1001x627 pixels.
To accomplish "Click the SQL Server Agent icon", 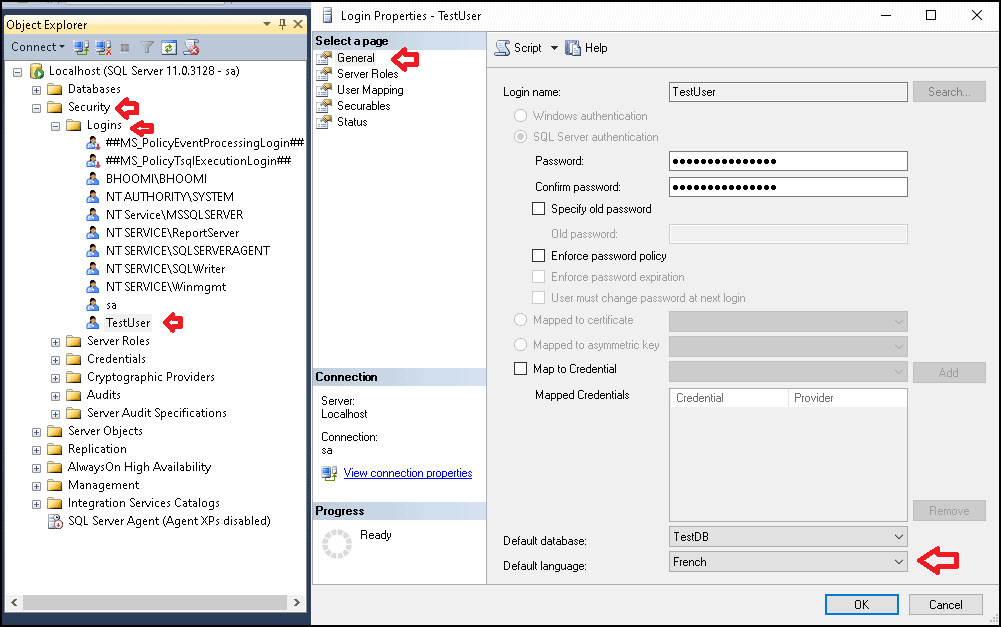I will coord(55,522).
